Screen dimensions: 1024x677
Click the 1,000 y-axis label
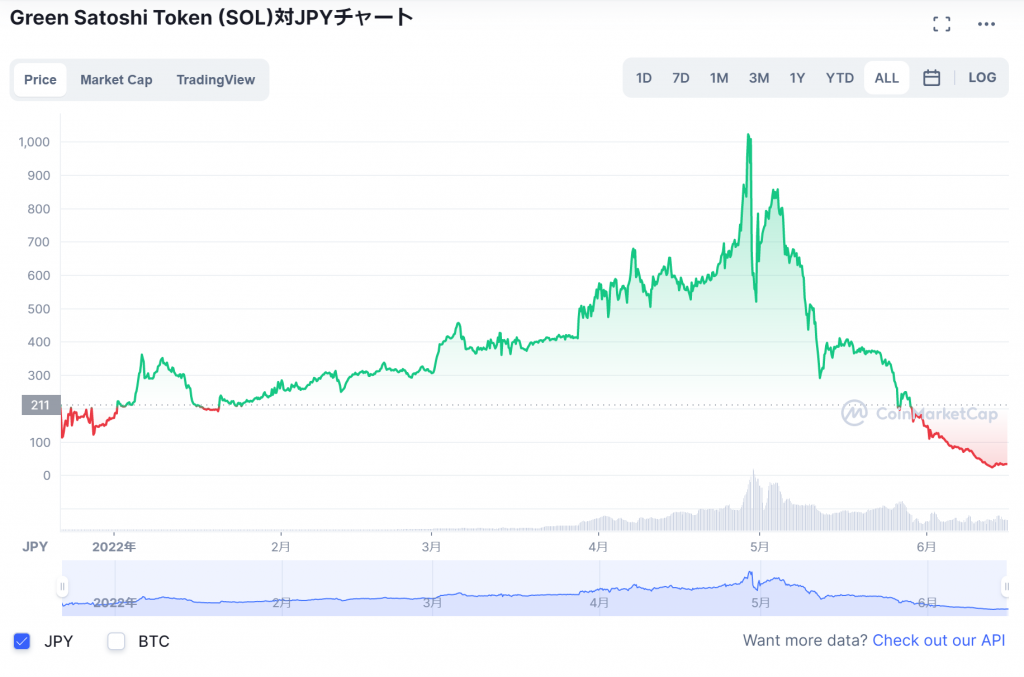[34, 142]
